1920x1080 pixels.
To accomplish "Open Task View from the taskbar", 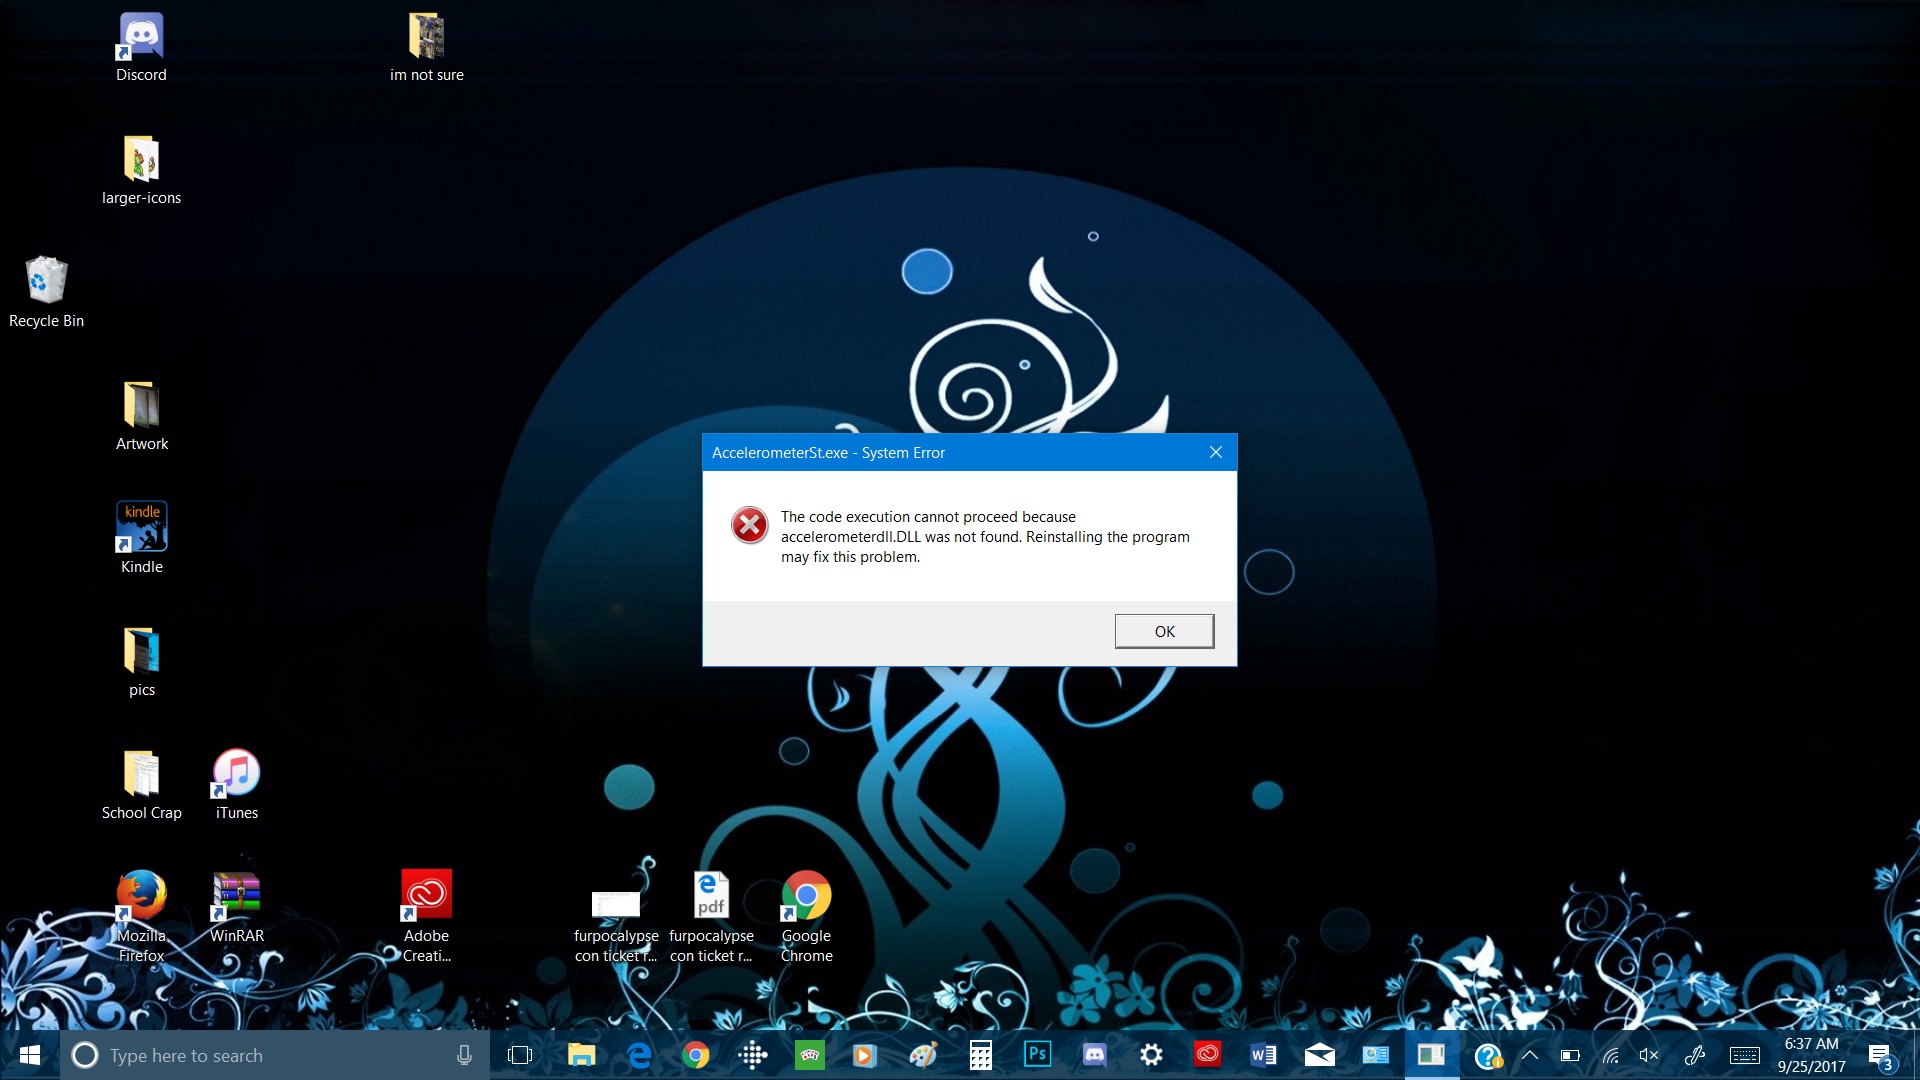I will coord(520,1055).
